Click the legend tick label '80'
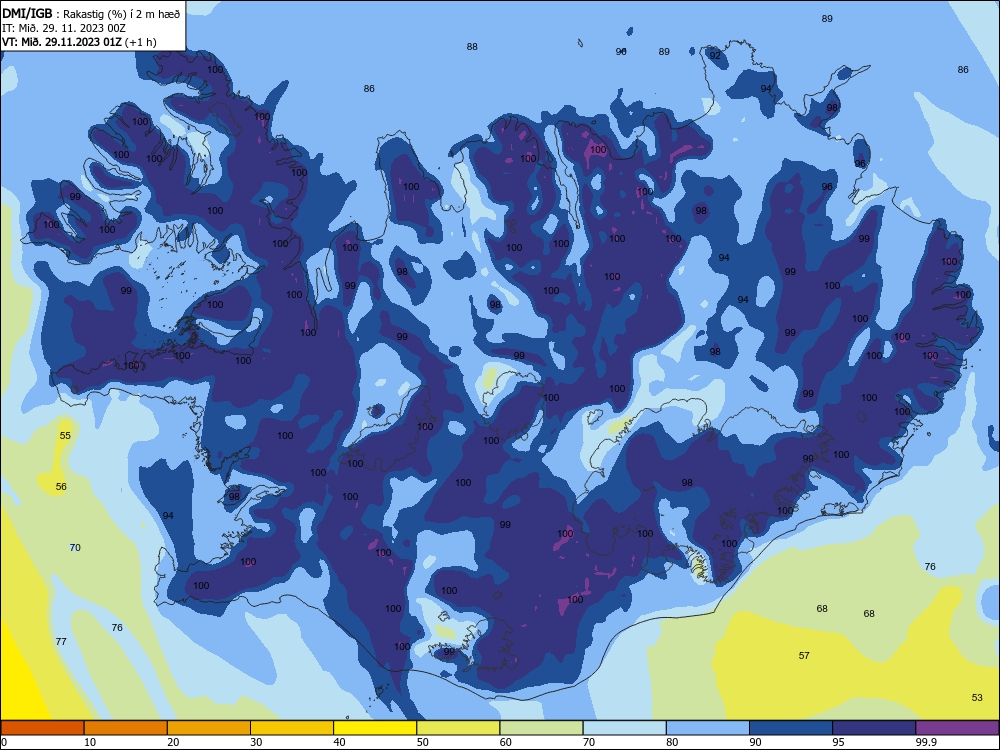This screenshot has height=750, width=1000. pyautogui.click(x=672, y=742)
